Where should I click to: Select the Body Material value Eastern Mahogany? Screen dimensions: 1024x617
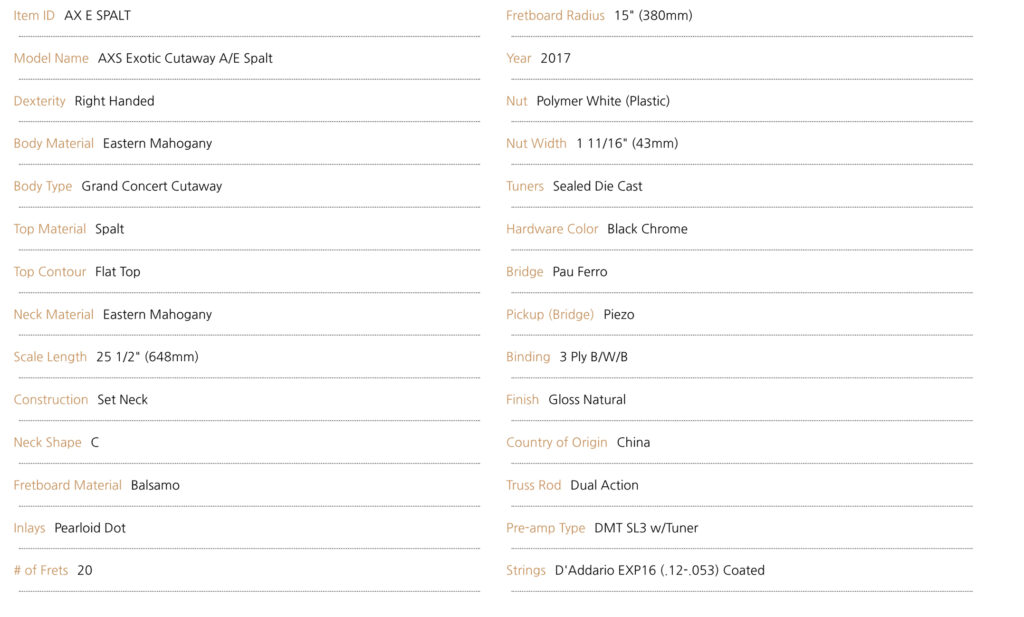point(157,144)
